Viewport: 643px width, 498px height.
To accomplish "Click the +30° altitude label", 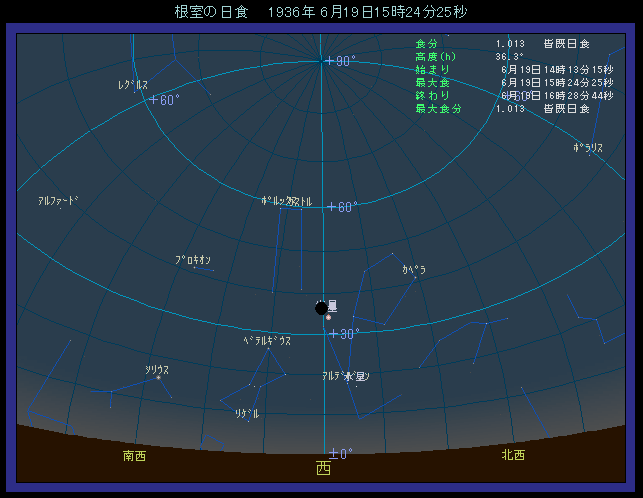I will [344, 333].
